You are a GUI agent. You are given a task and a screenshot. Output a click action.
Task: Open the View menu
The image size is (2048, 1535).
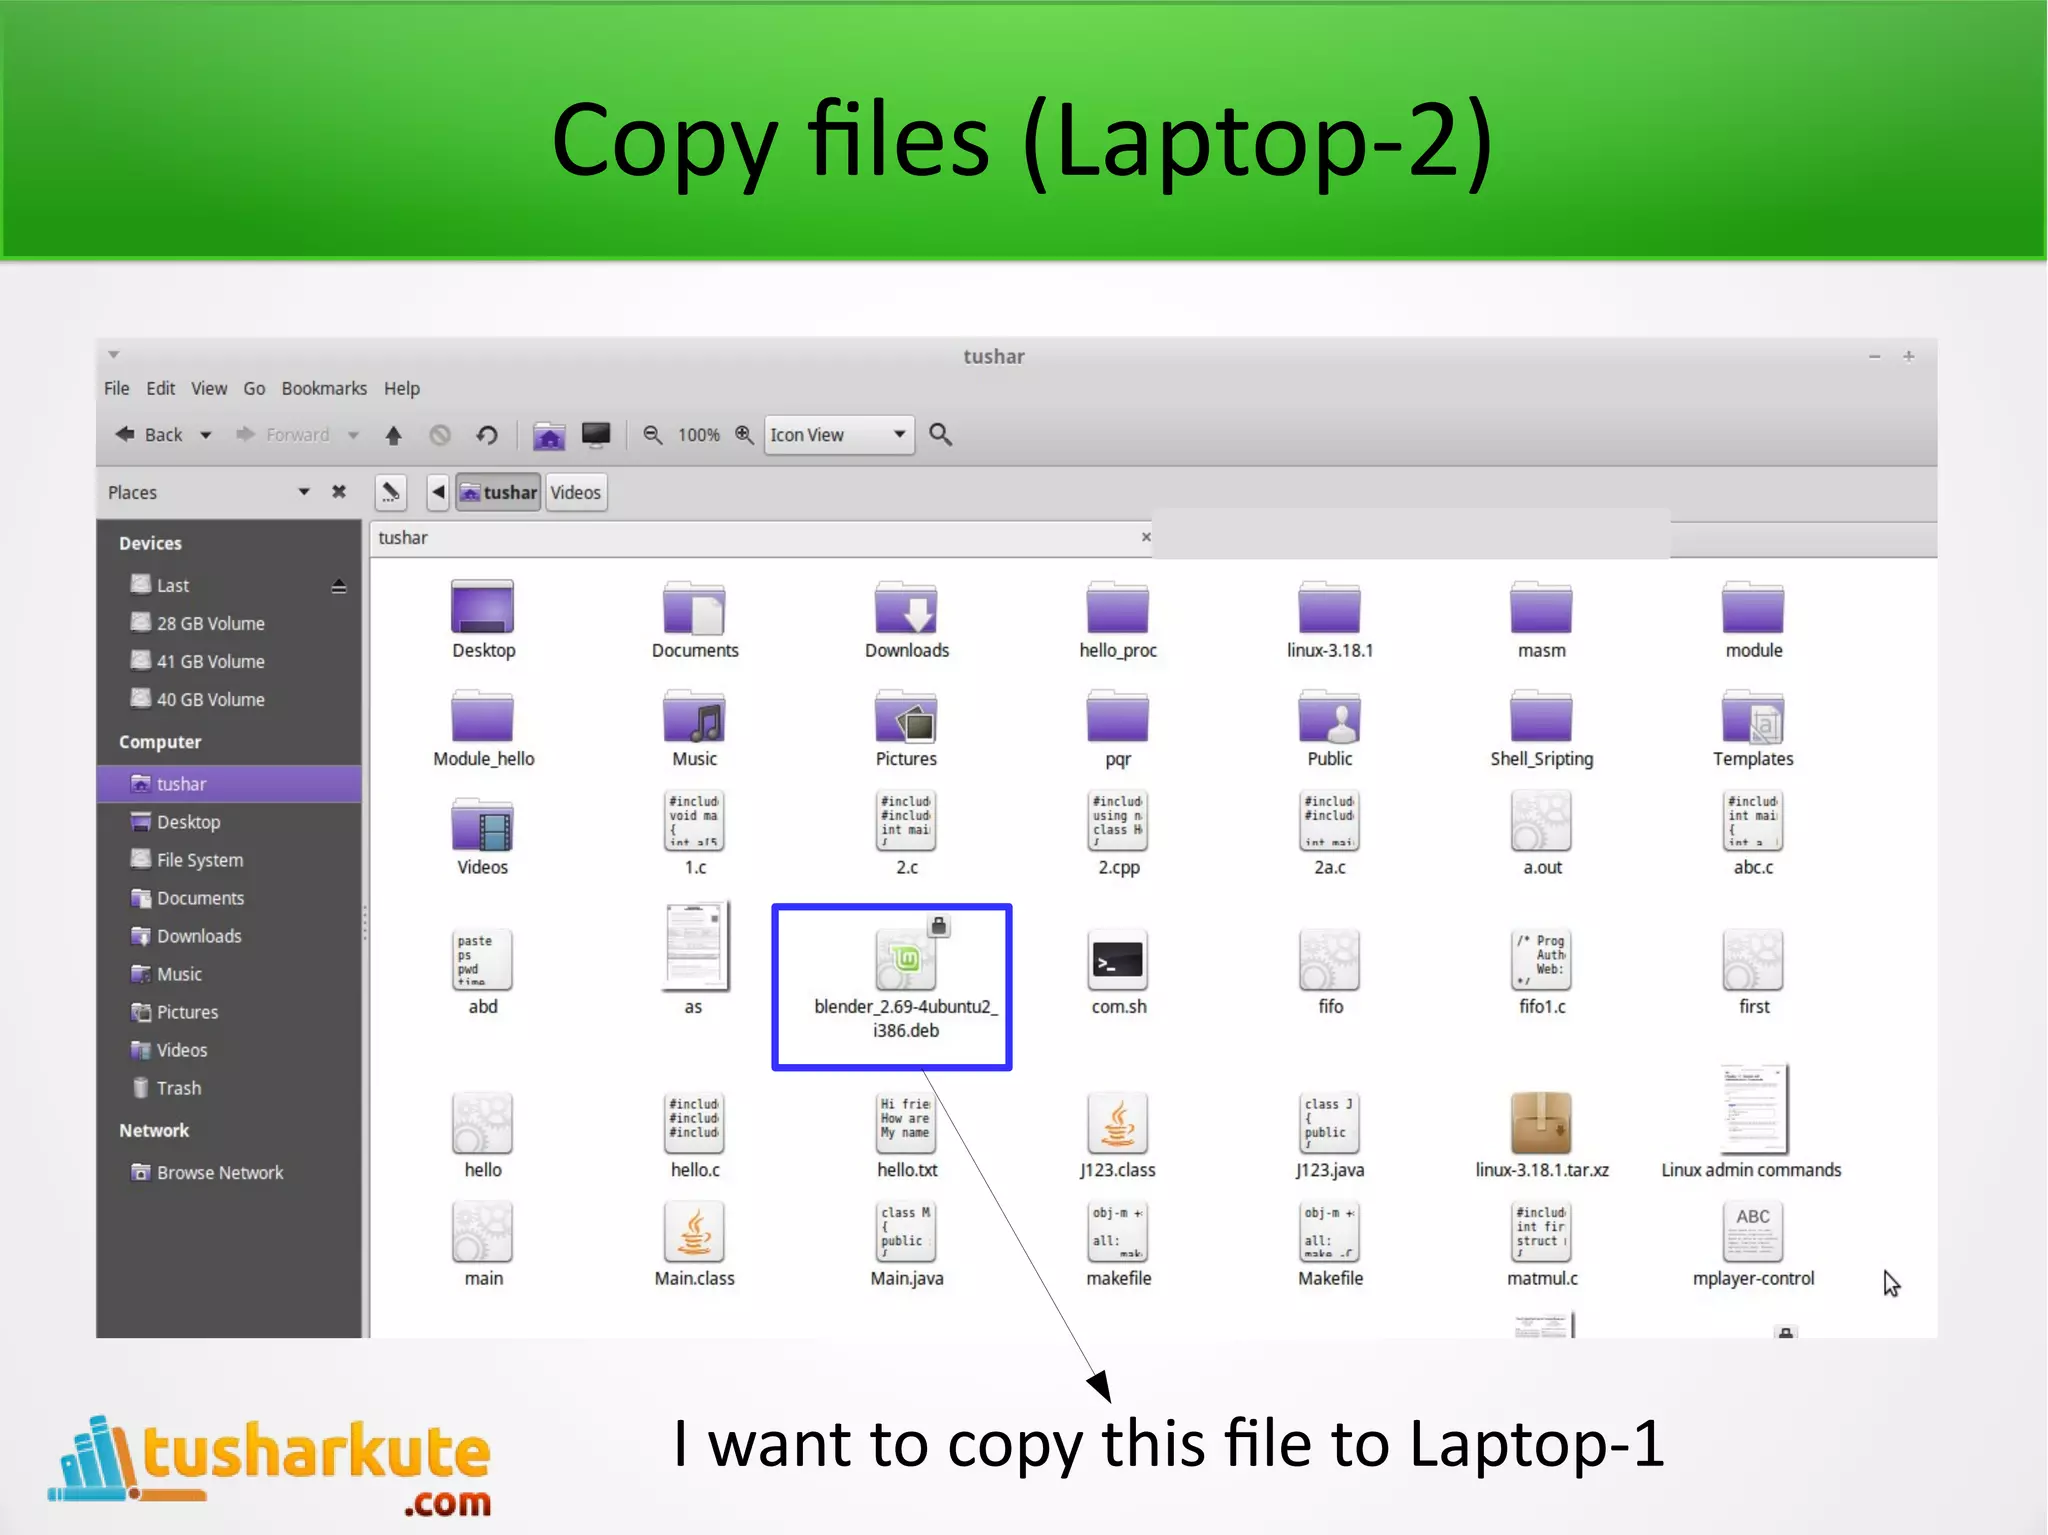pos(209,388)
